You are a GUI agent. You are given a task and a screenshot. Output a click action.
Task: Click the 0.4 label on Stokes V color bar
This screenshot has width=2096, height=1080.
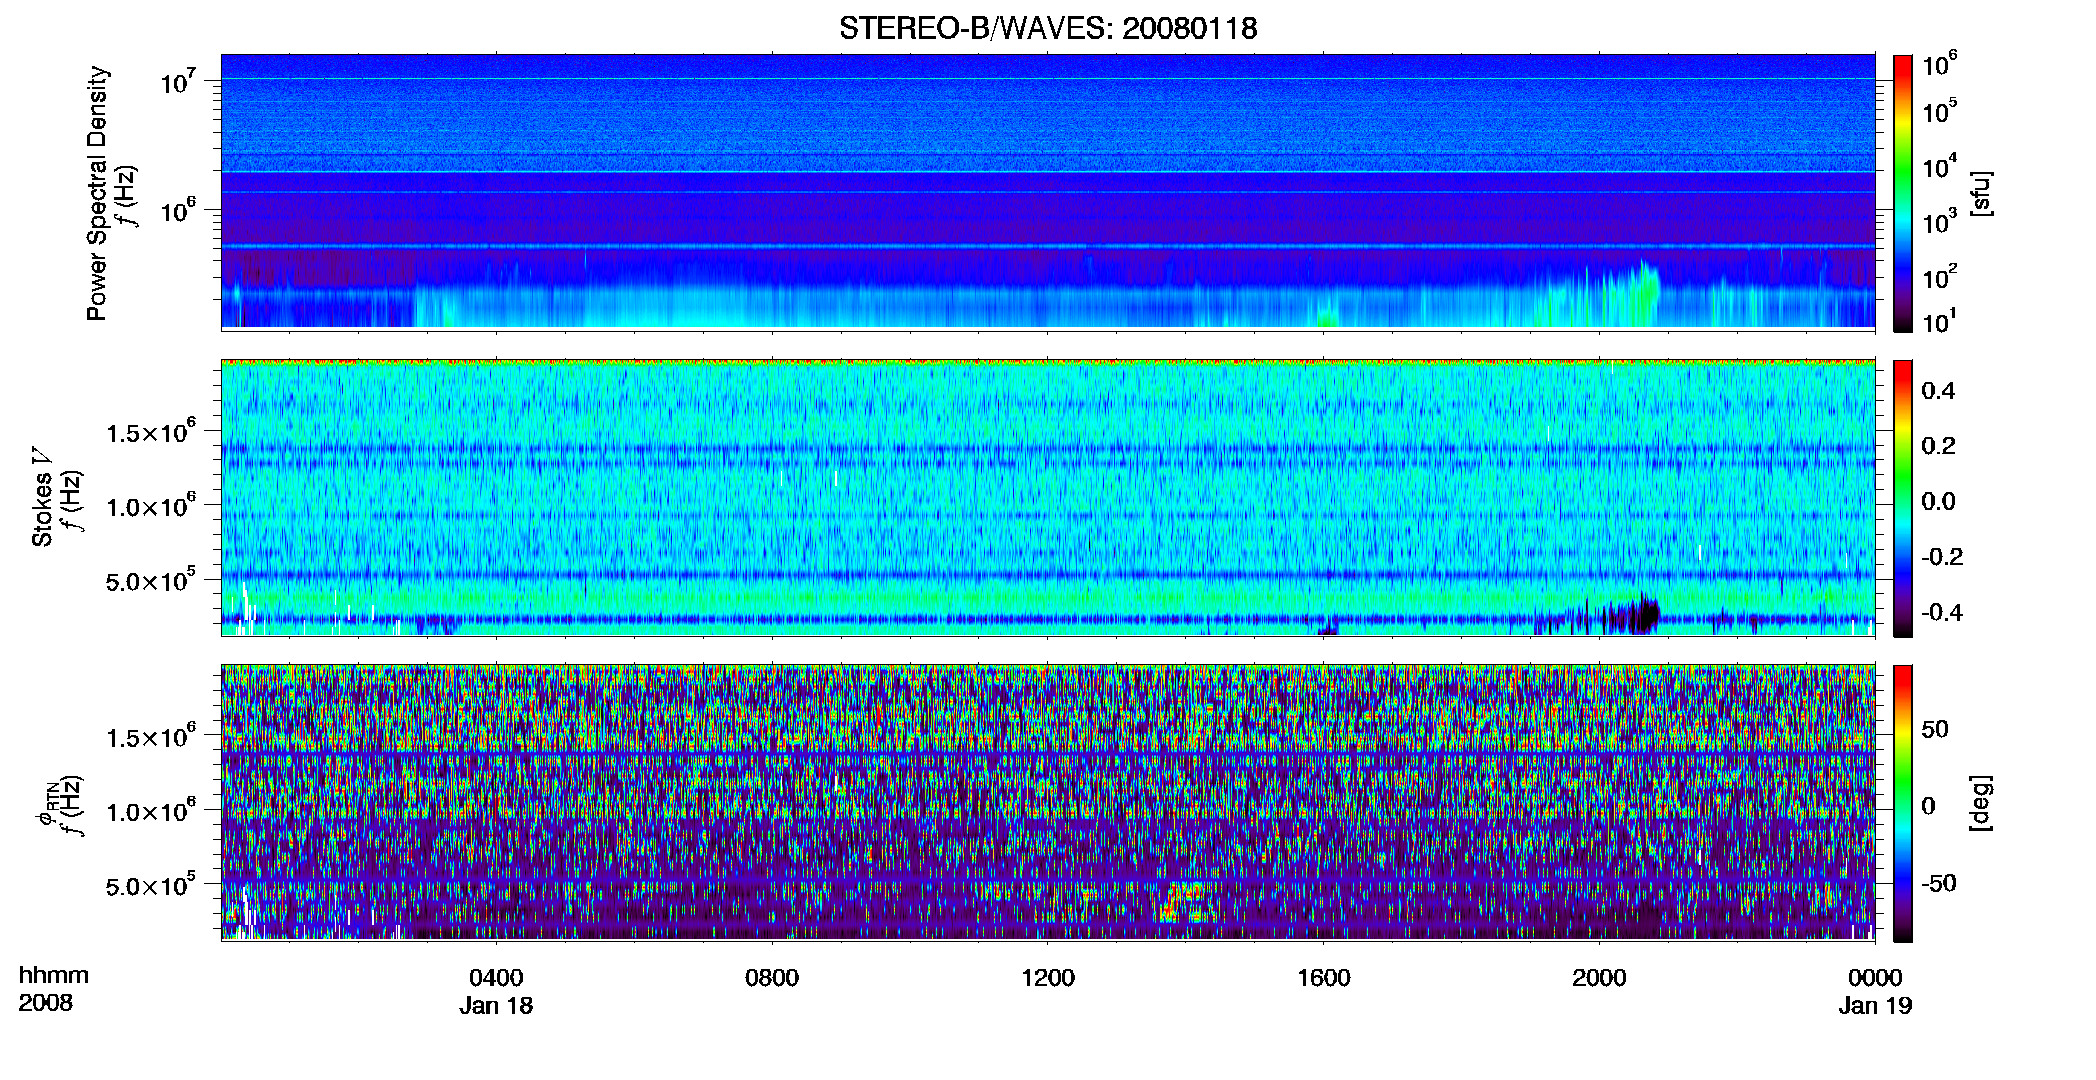1938,391
